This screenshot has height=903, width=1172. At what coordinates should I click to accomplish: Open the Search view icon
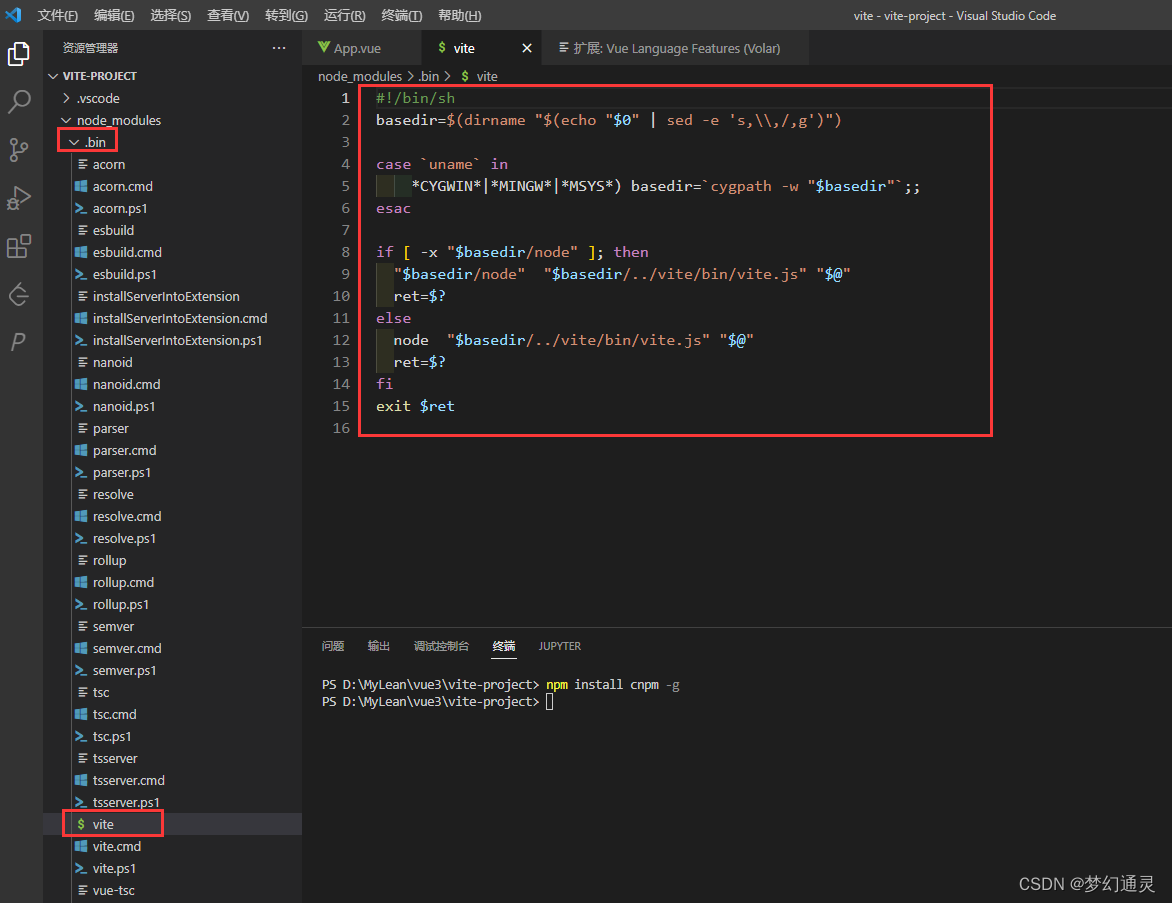19,102
